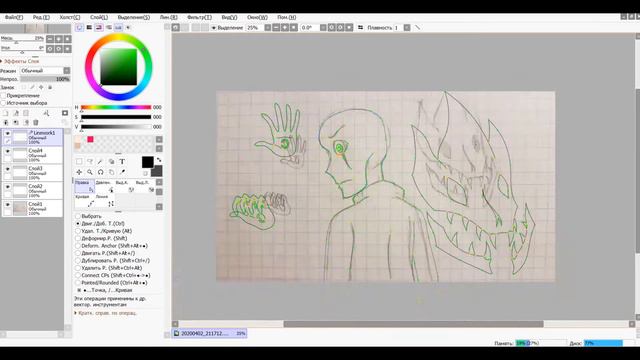Undo with the toolbar arrow button
This screenshot has width=640, height=360.
[x=176, y=27]
